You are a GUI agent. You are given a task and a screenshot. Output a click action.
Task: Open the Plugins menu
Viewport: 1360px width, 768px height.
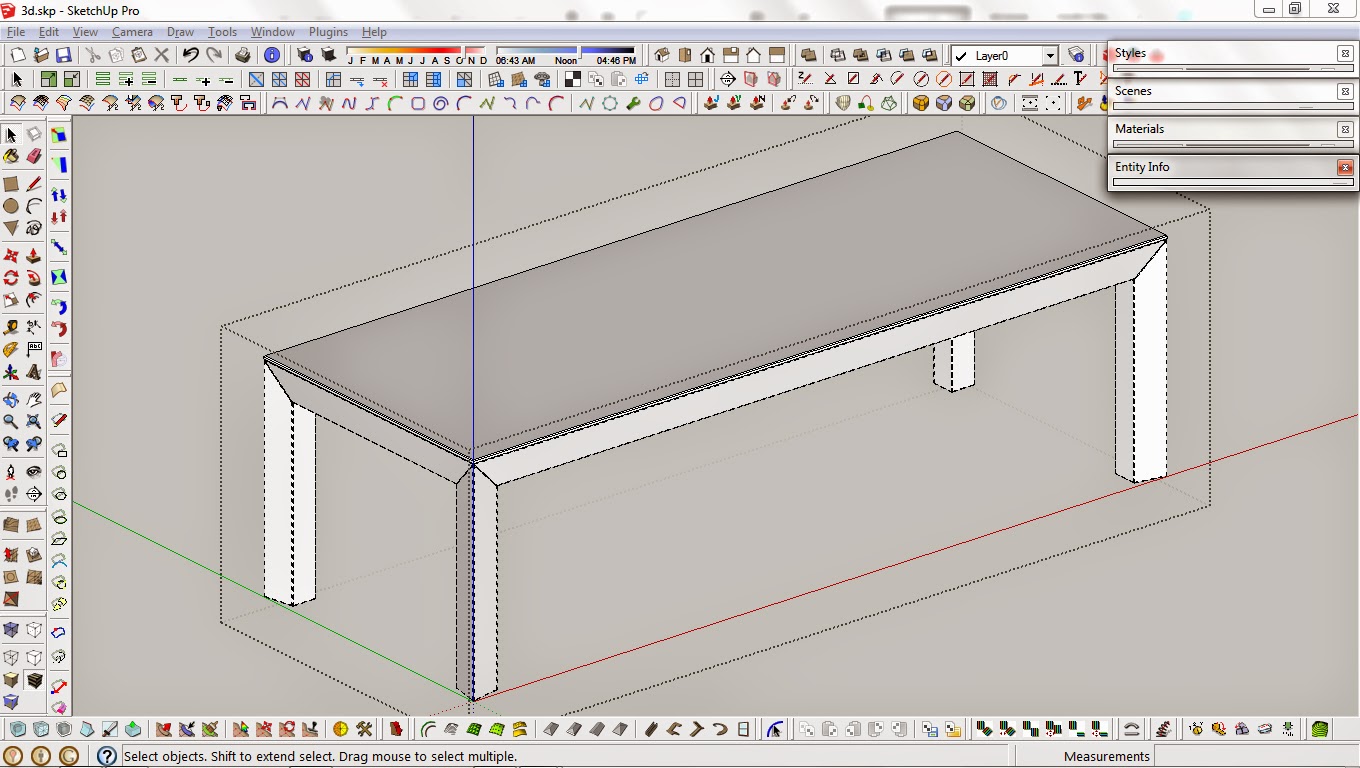(328, 32)
